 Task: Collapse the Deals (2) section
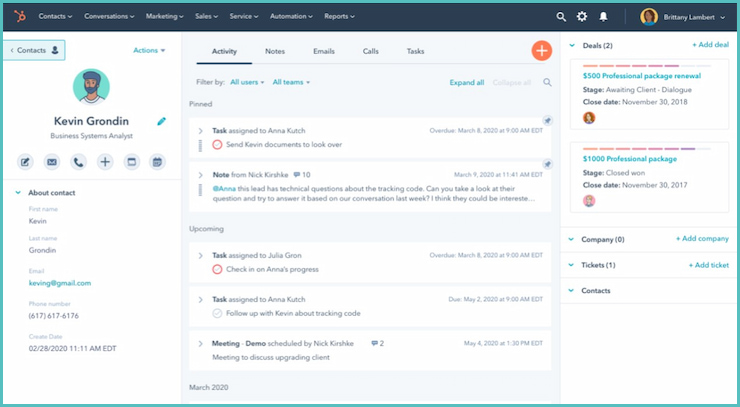[x=572, y=45]
